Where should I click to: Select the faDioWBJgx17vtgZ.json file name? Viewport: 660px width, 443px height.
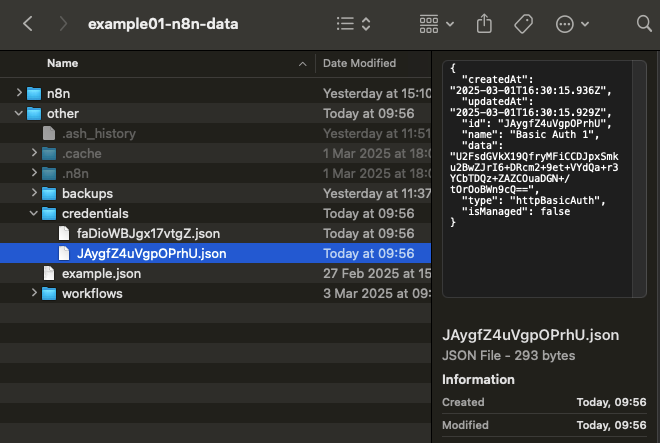[148, 233]
